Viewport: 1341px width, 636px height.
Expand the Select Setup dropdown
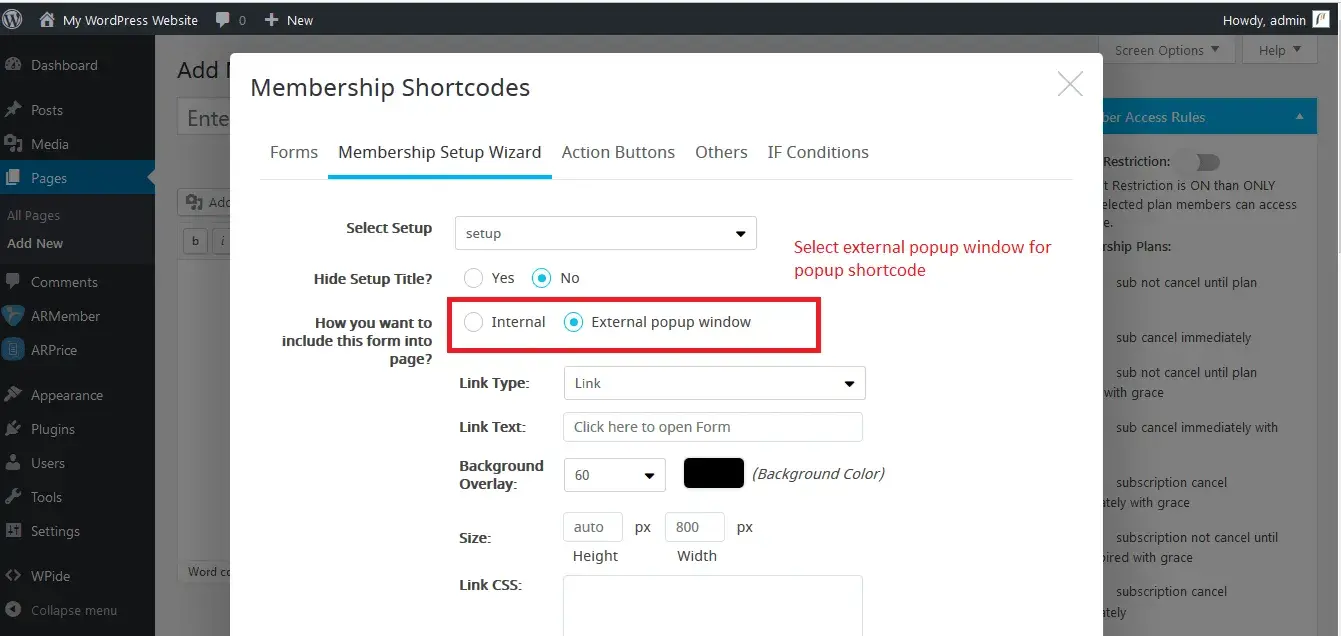tap(605, 233)
